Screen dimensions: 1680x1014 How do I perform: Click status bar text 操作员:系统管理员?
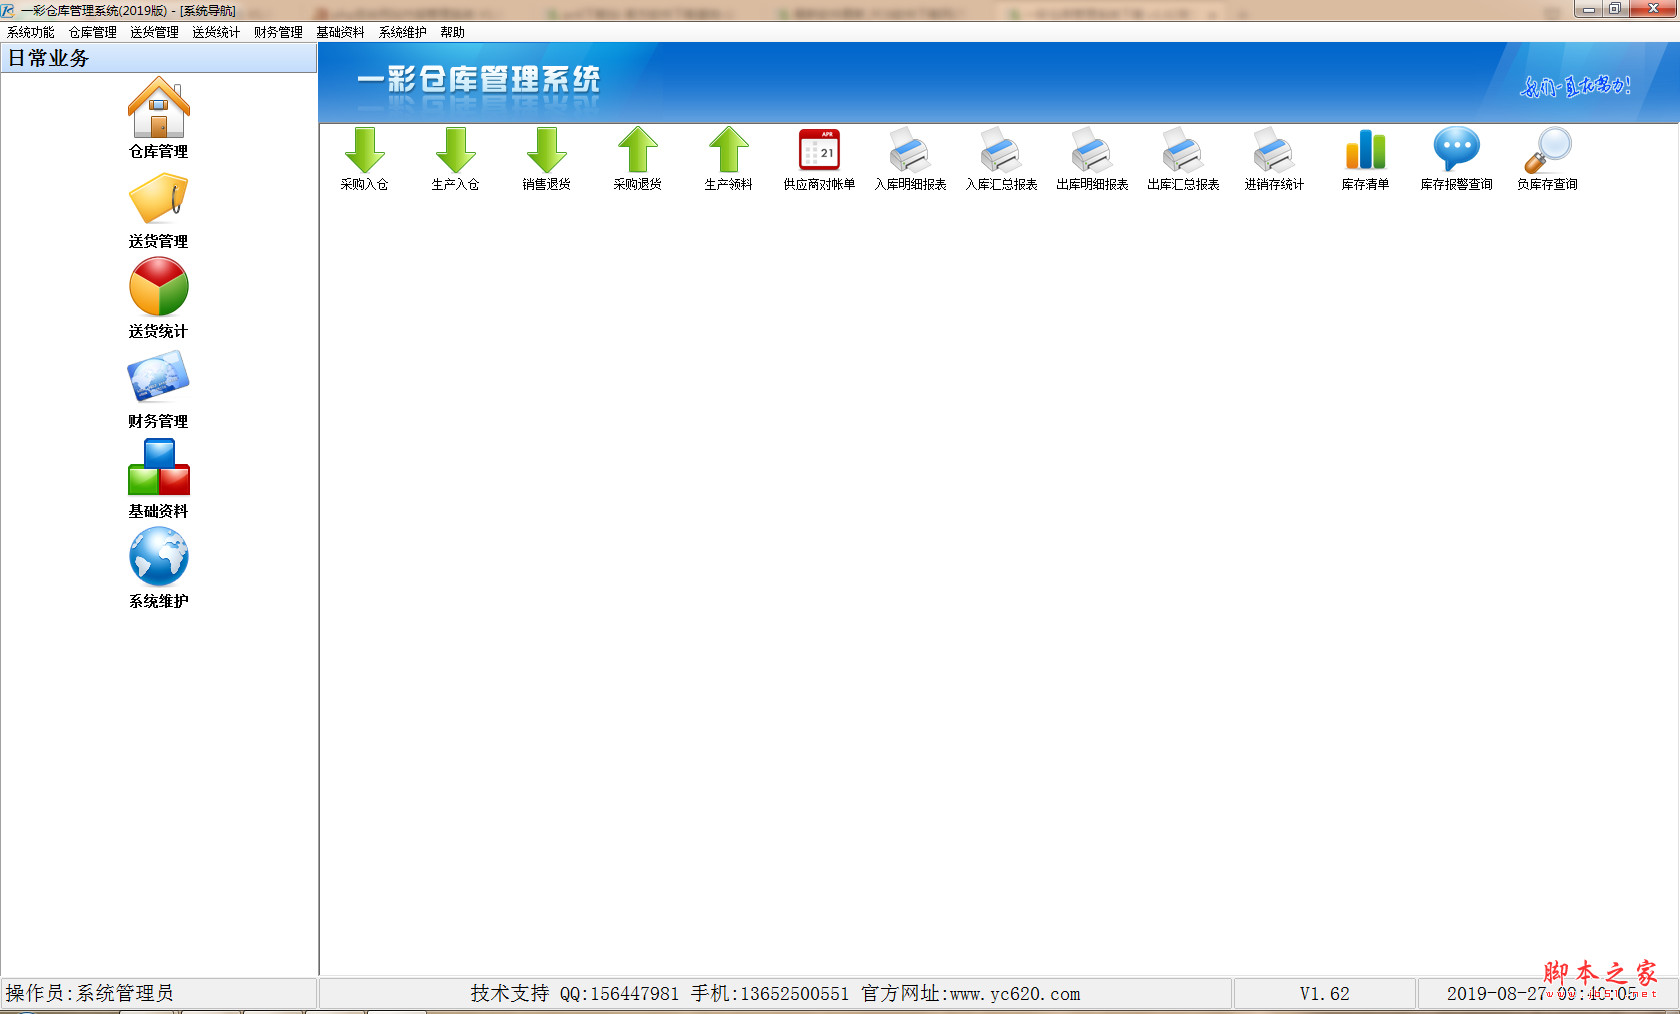click(90, 993)
